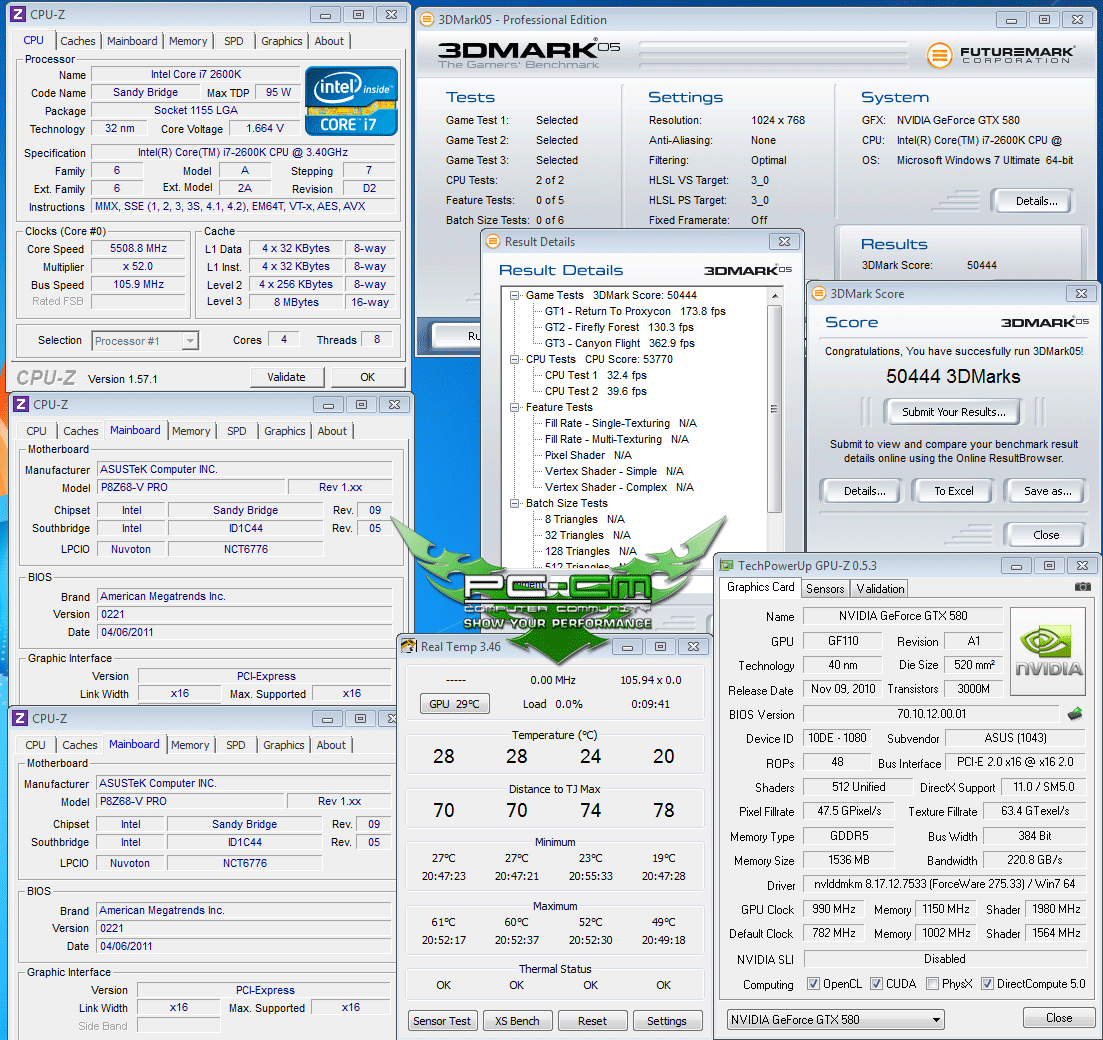The height and width of the screenshot is (1040, 1103).
Task: Click OK in the top CPU-Z window
Action: point(368,377)
